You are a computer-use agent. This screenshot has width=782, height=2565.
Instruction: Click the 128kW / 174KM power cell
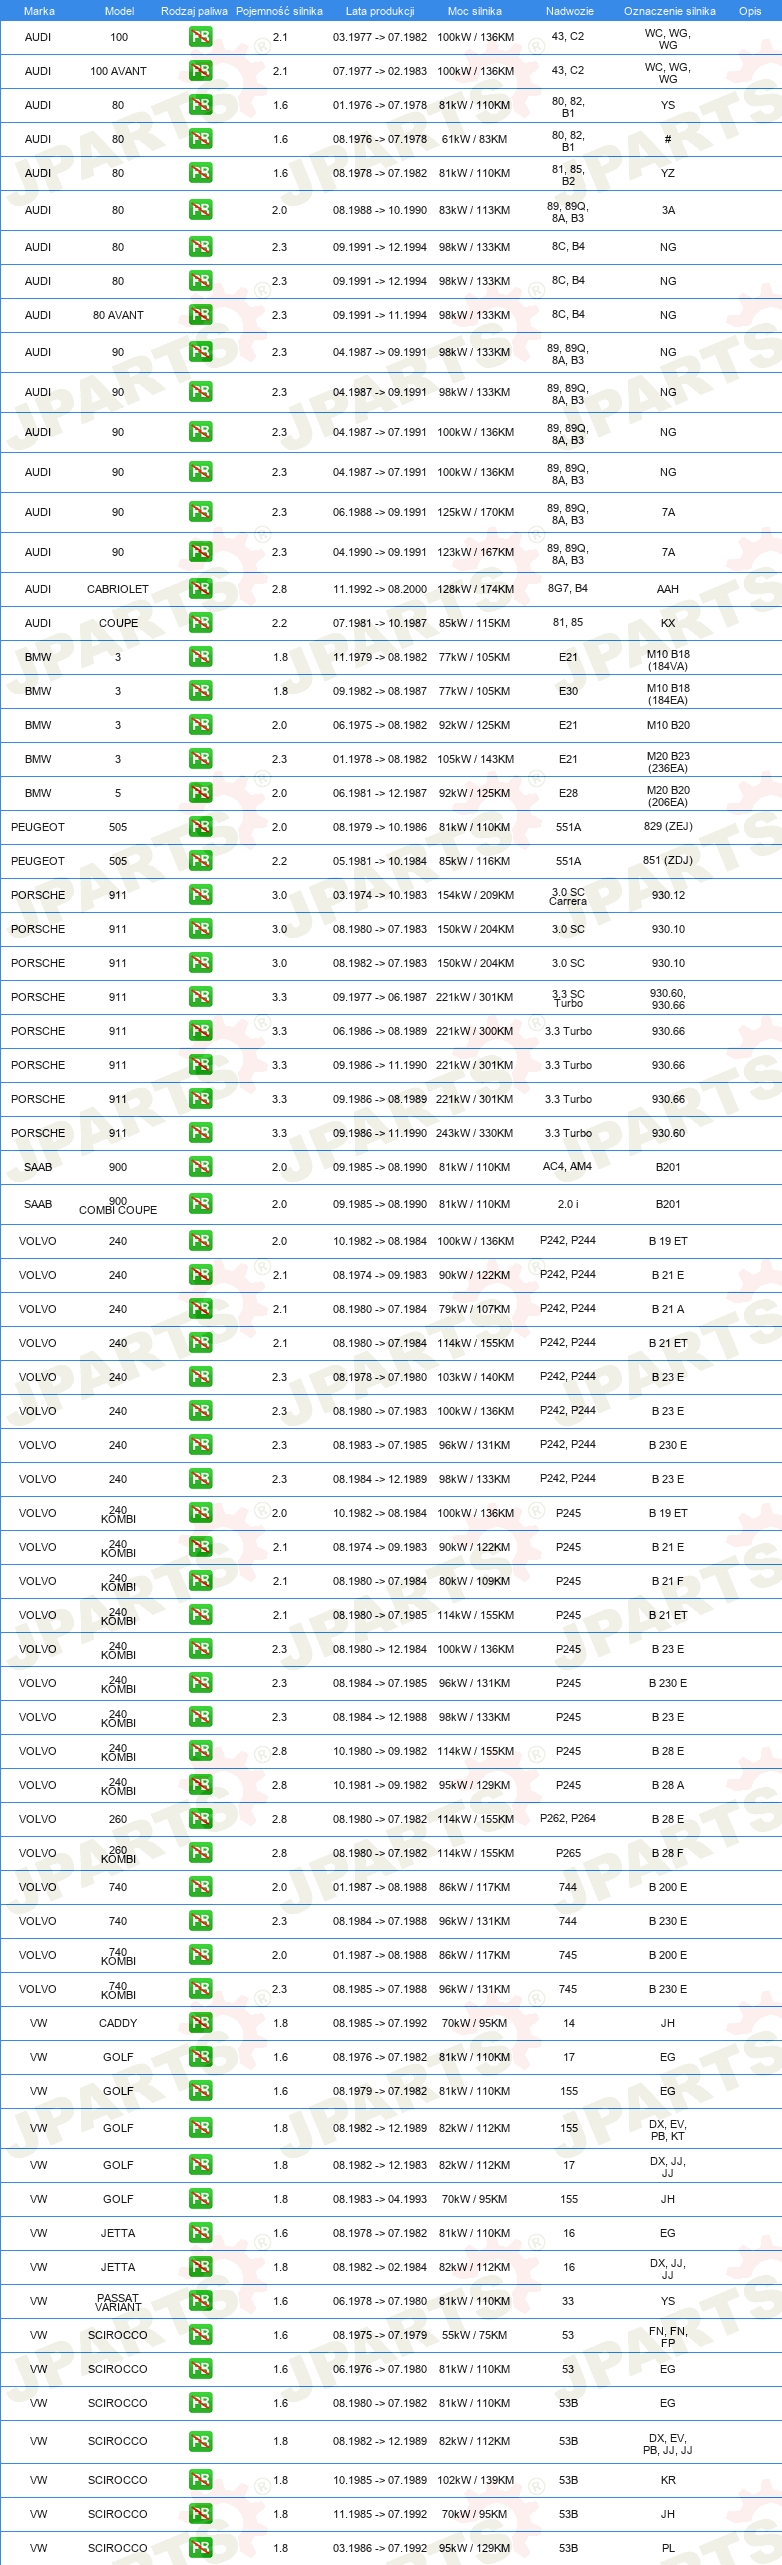click(475, 589)
